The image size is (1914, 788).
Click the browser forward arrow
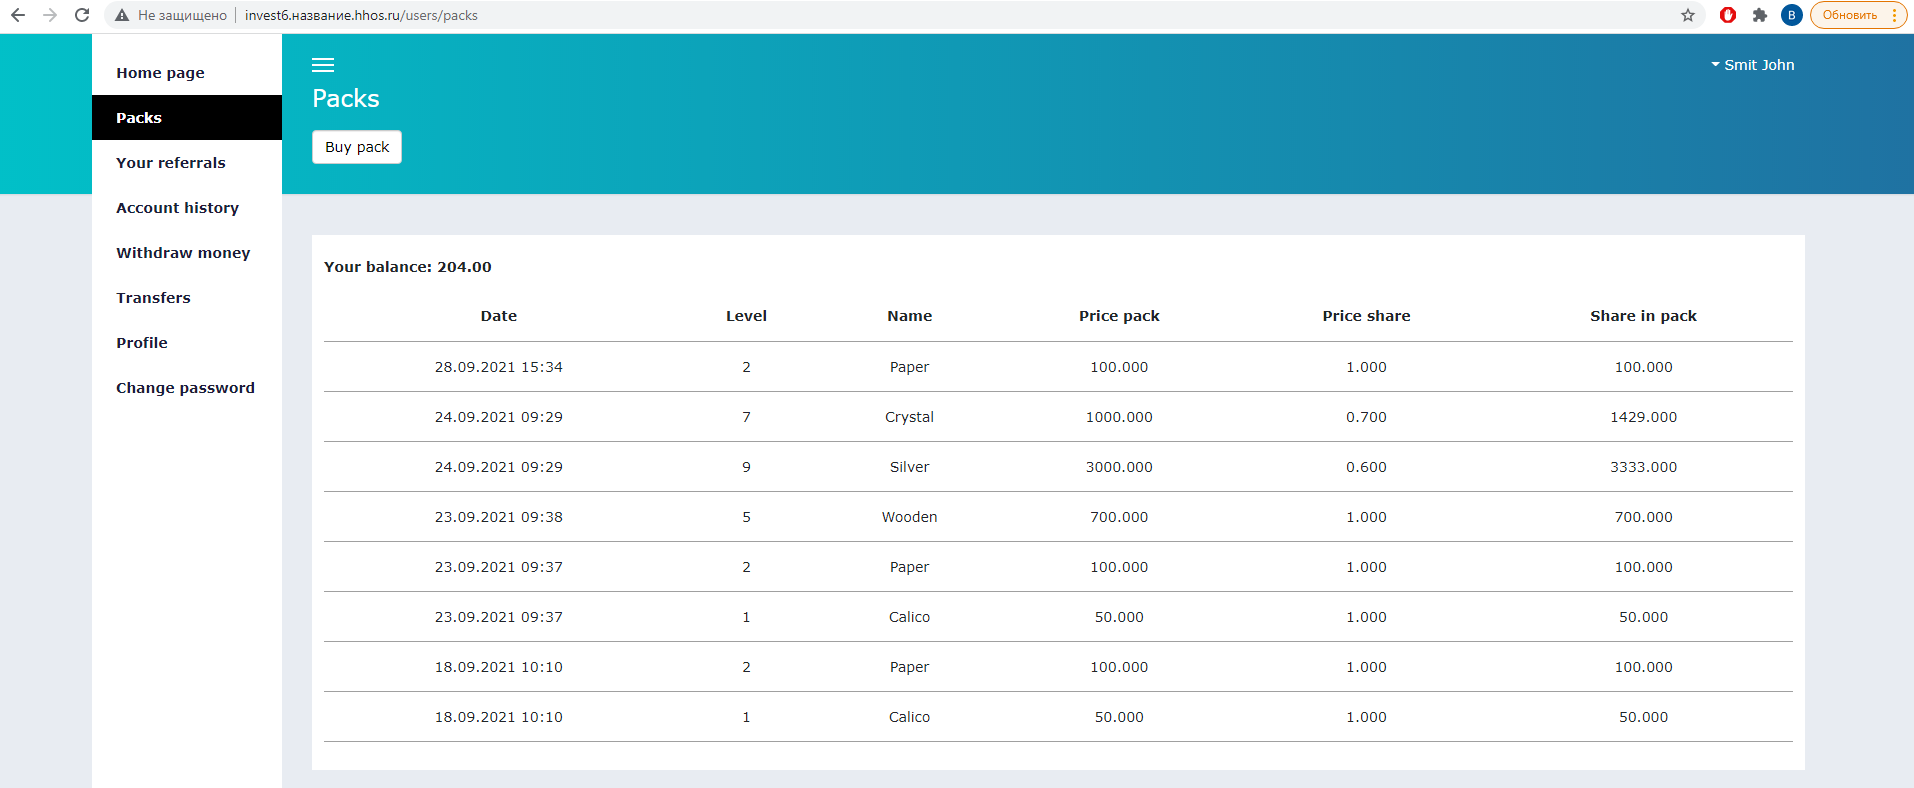(50, 15)
